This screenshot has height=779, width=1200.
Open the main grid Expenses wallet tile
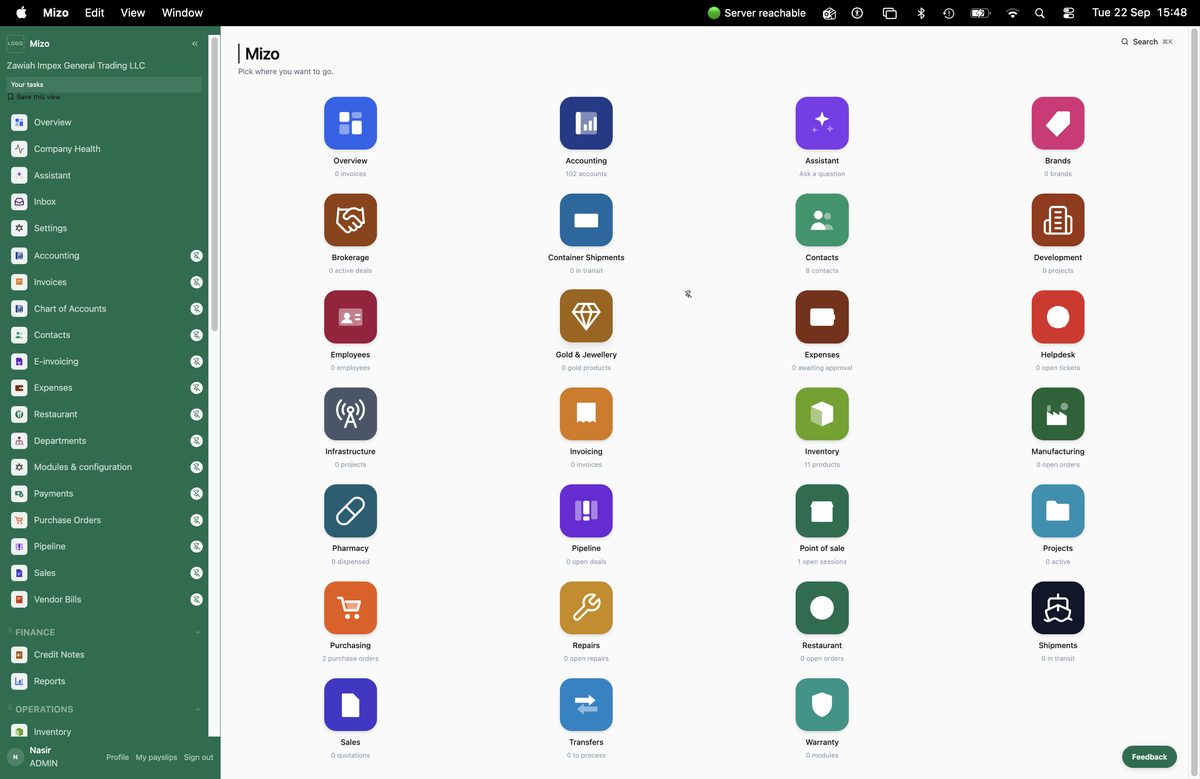[822, 317]
